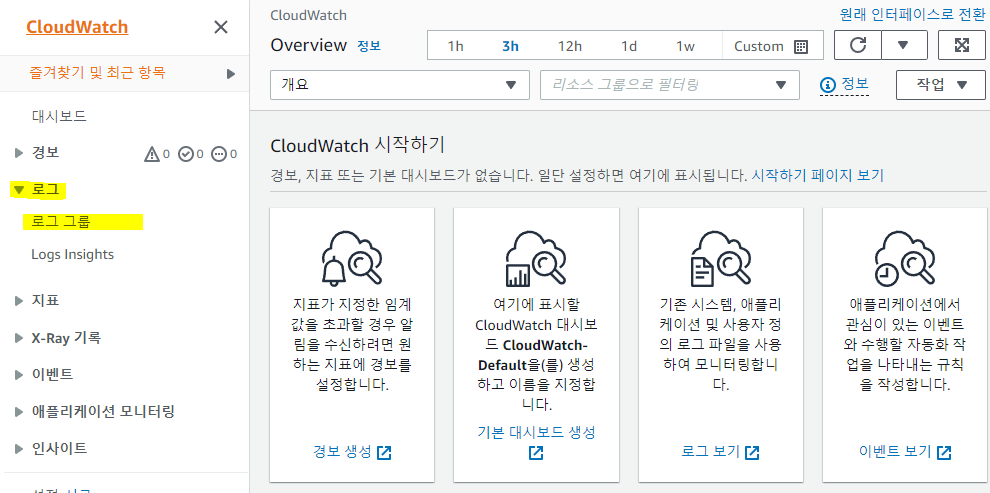Click the 이벤트 보기 link
Image resolution: width=990 pixels, height=493 pixels.
pos(905,452)
